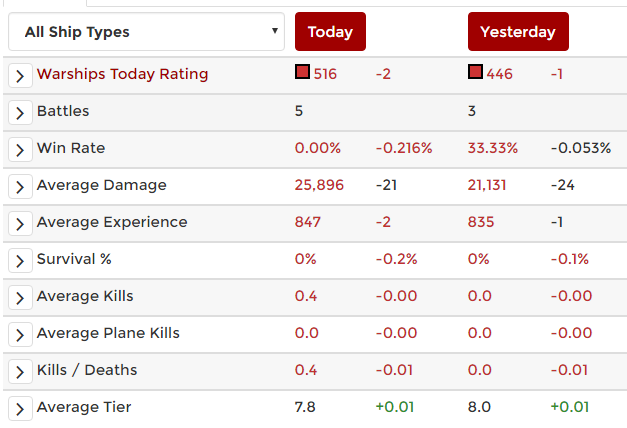Expand the Average Damage row
This screenshot has height=428, width=627.
[x=19, y=186]
